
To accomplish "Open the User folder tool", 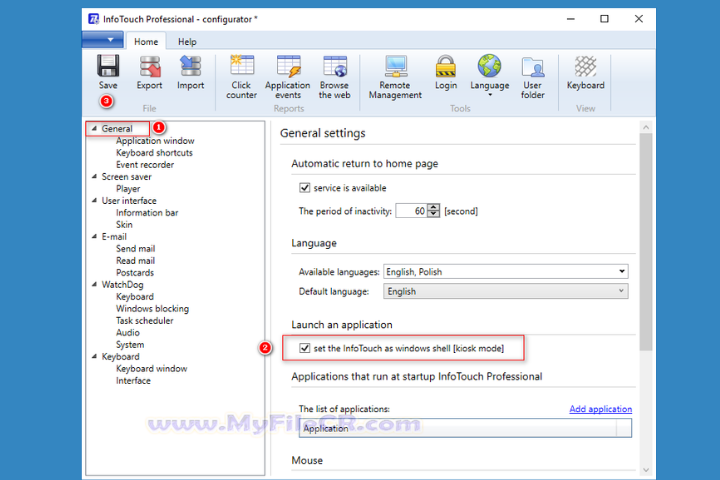I will point(533,77).
